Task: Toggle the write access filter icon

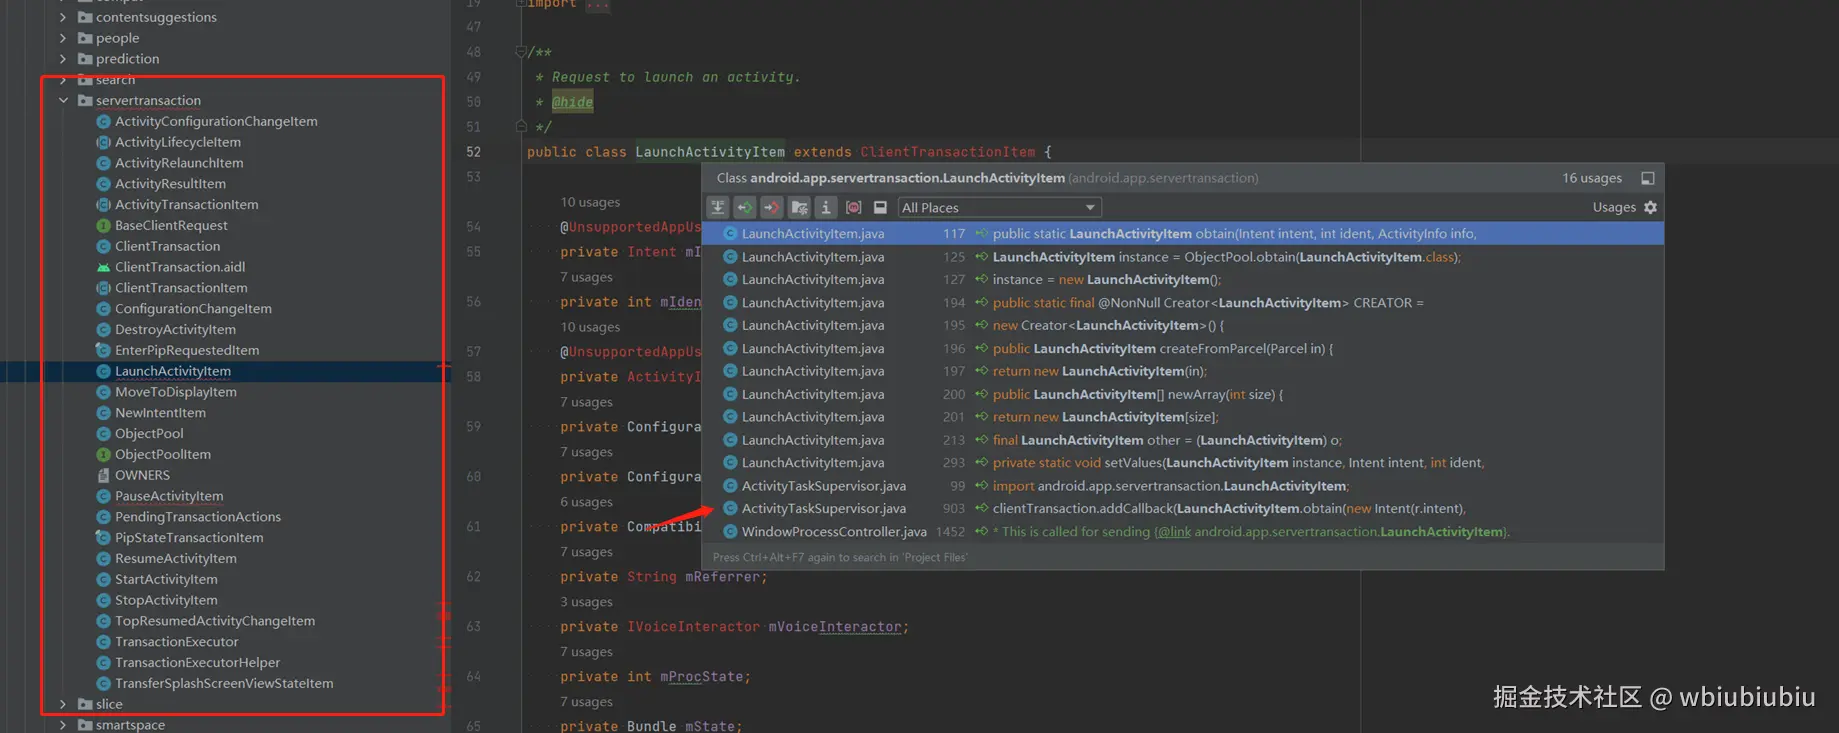Action: coord(771,207)
